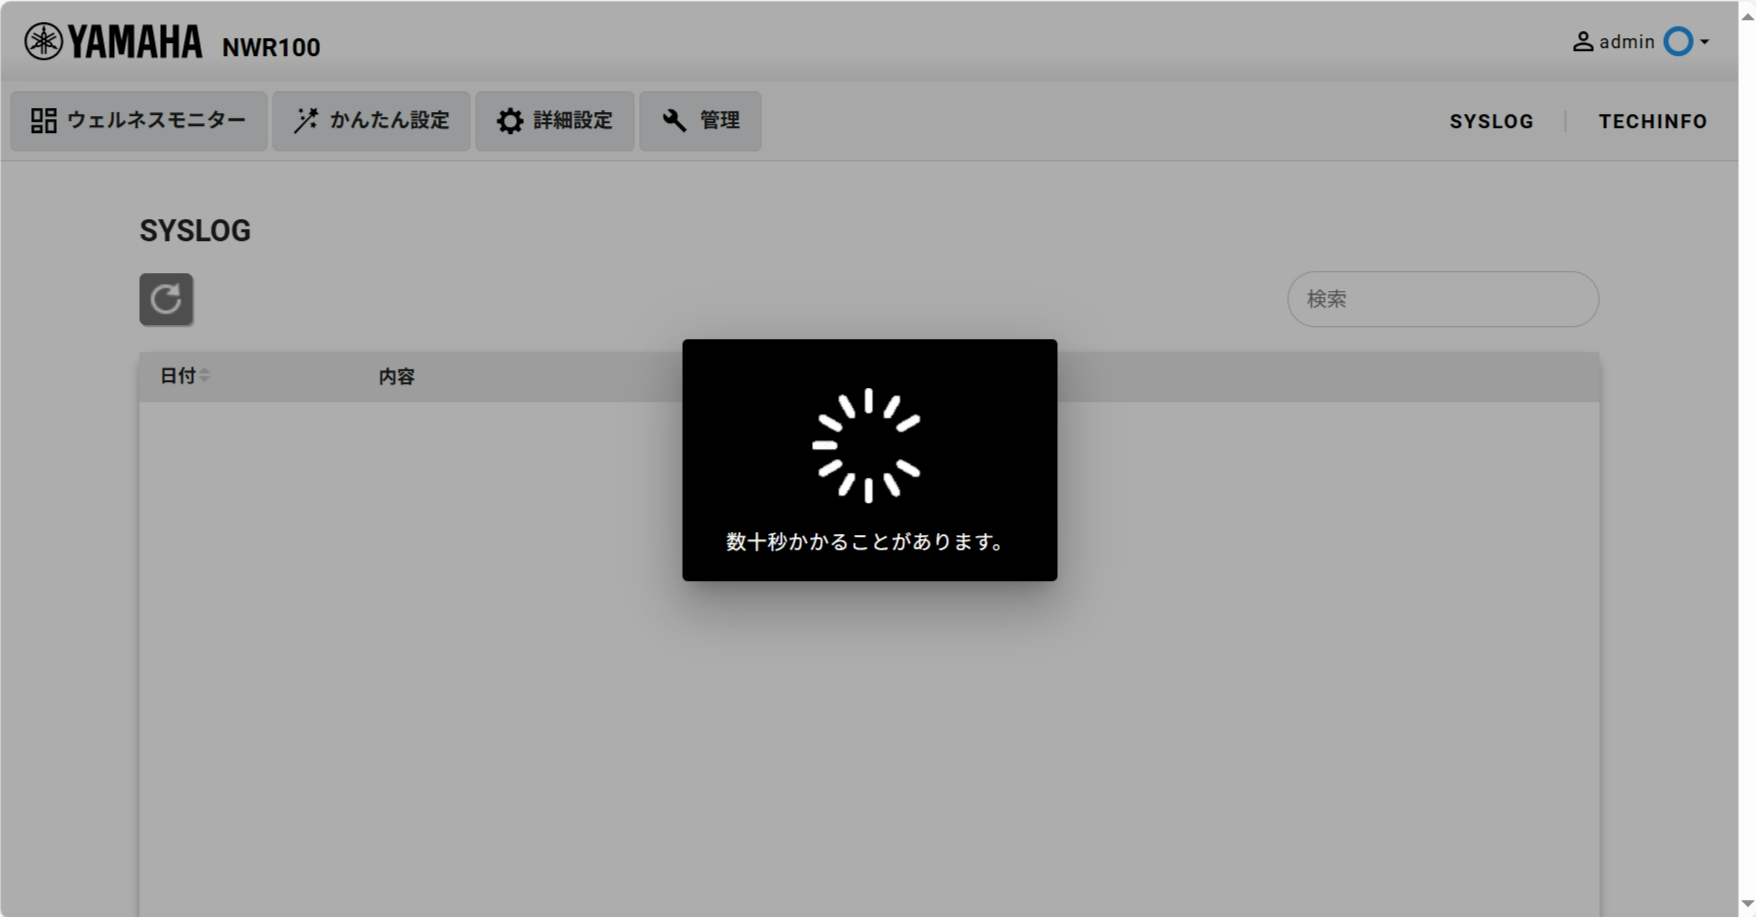Viewport: 1756px width, 917px height.
Task: Click the Wellness Monitor dashboard grid icon
Action: pos(43,121)
